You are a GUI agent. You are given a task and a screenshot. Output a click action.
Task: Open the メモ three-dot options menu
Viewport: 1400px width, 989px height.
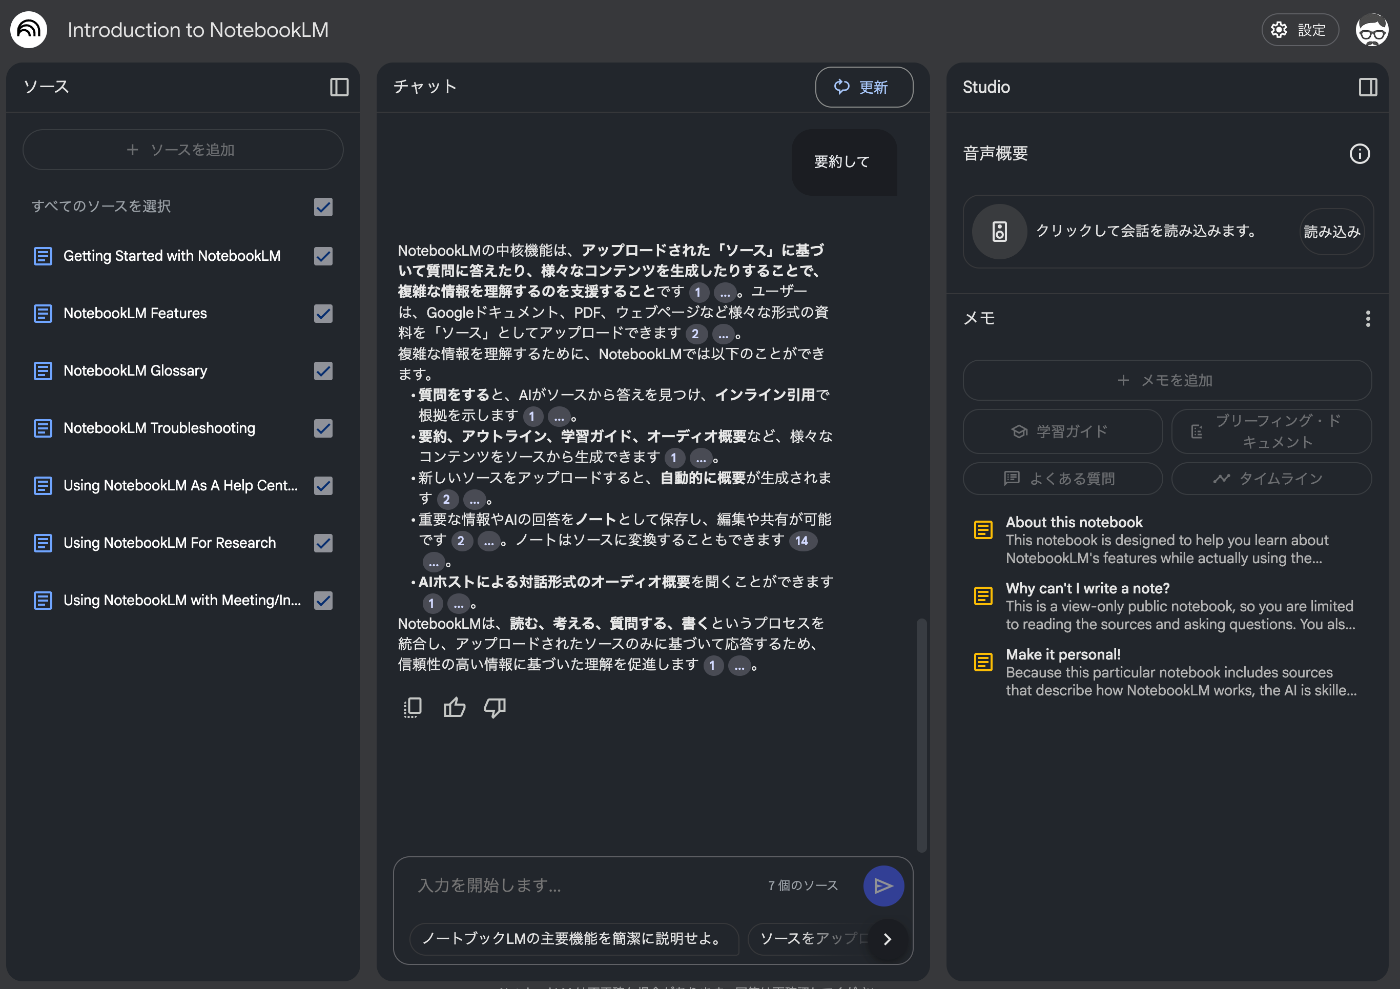tap(1368, 318)
